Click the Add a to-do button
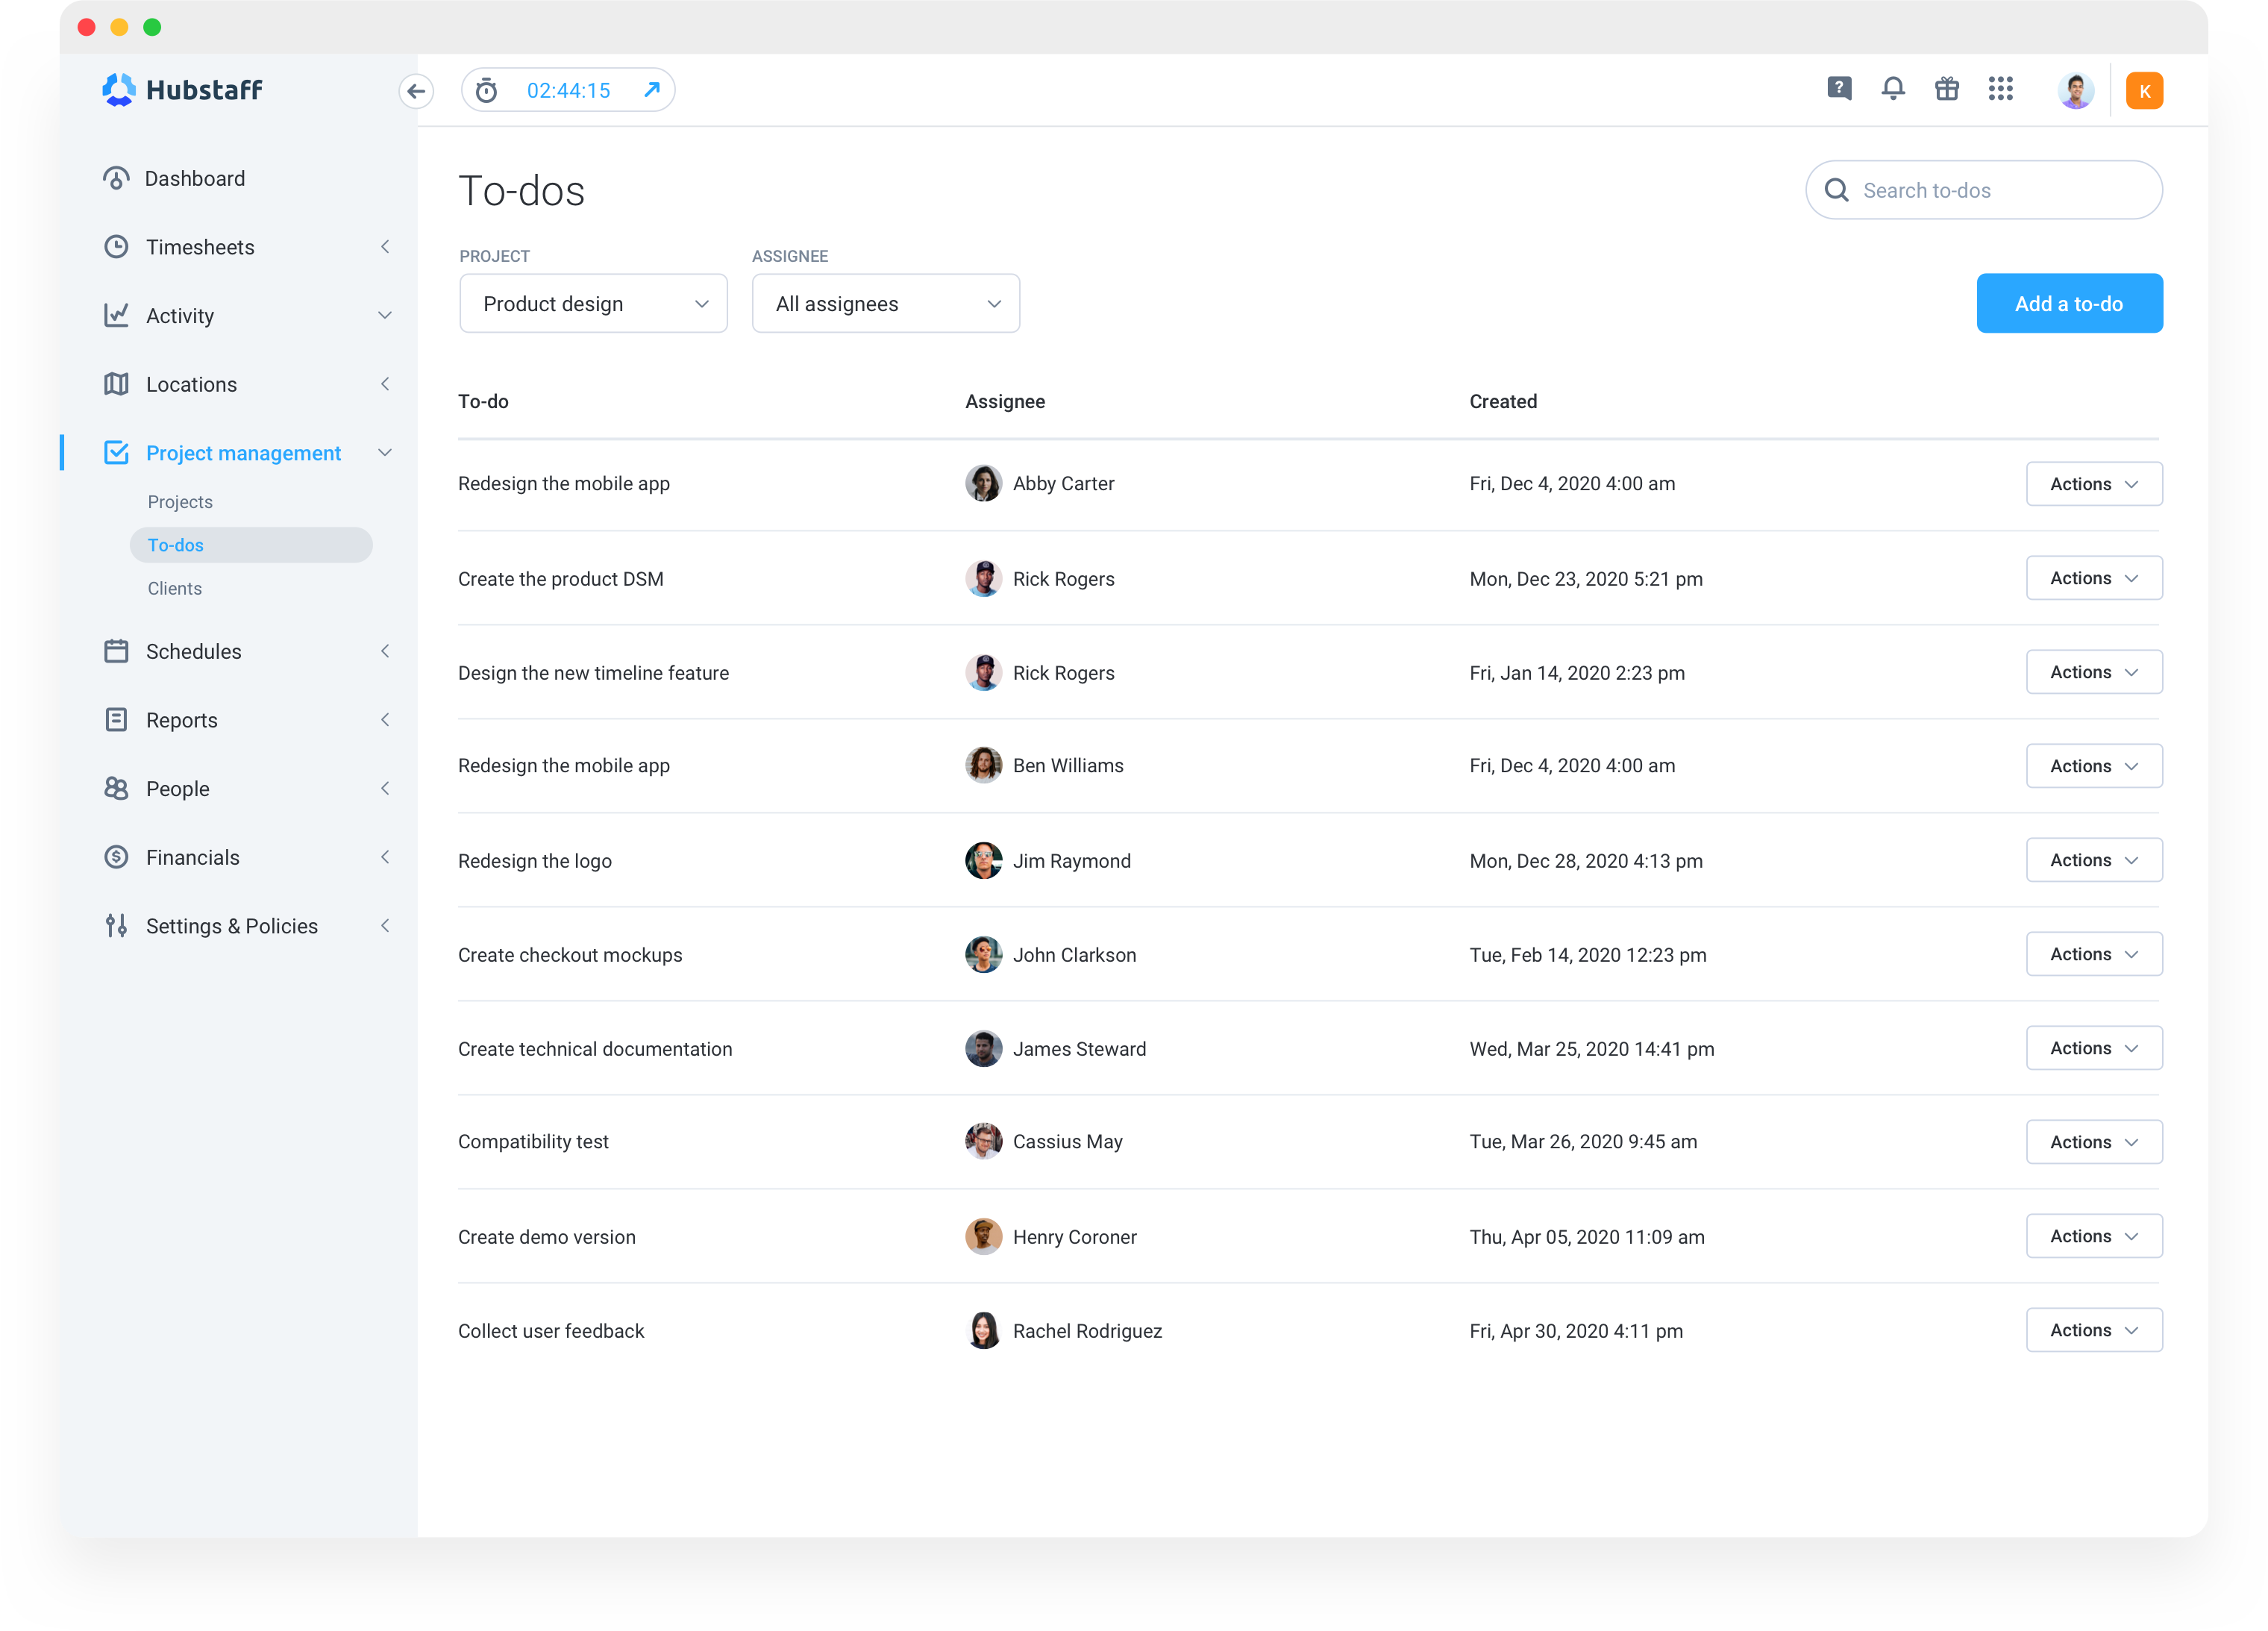Viewport: 2268px width, 1631px height. pos(2069,303)
